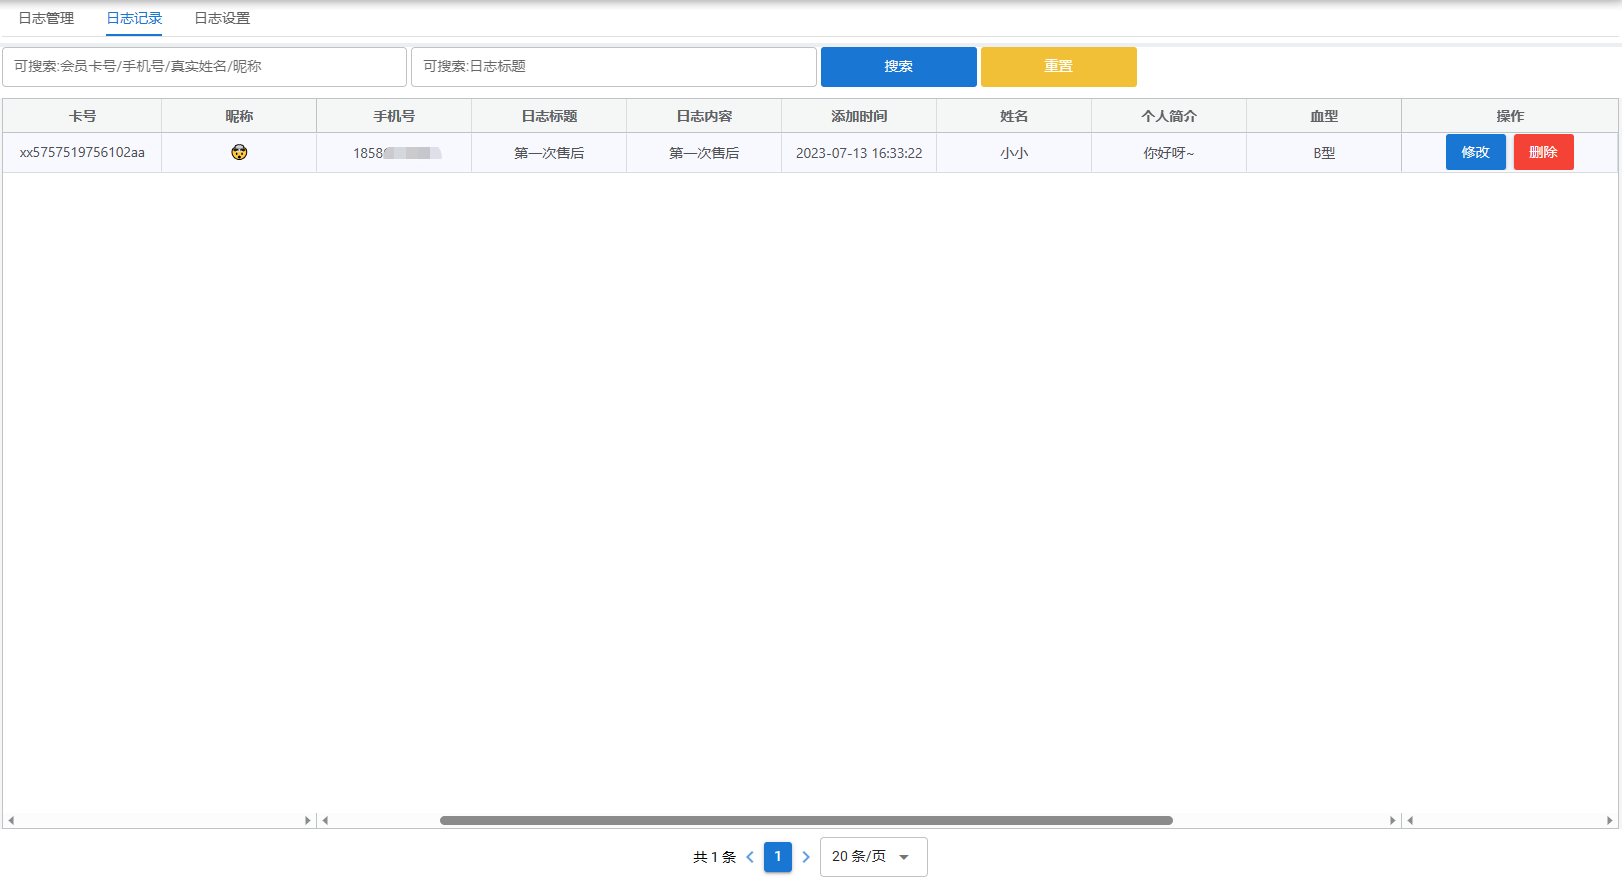Click the horizontal scrollbar thumb under the table
This screenshot has width=1622, height=886.
806,820
